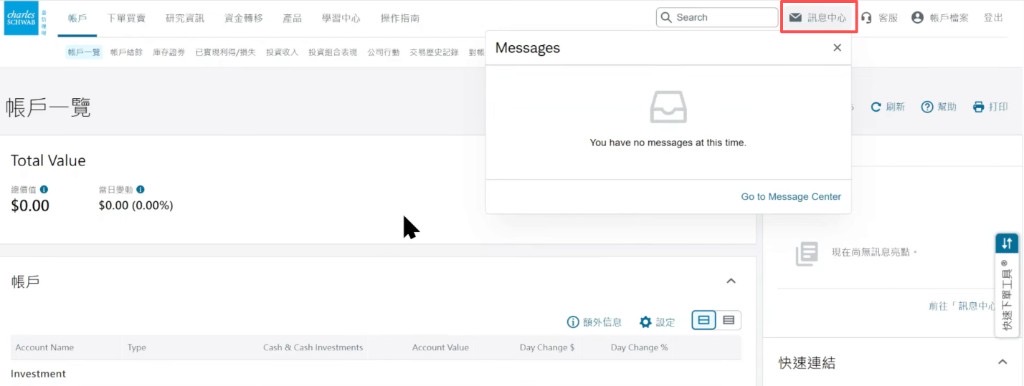Image resolution: width=1024 pixels, height=386 pixels.
Task: Select the 帳戶結餘 sub-tab
Action: (x=127, y=52)
